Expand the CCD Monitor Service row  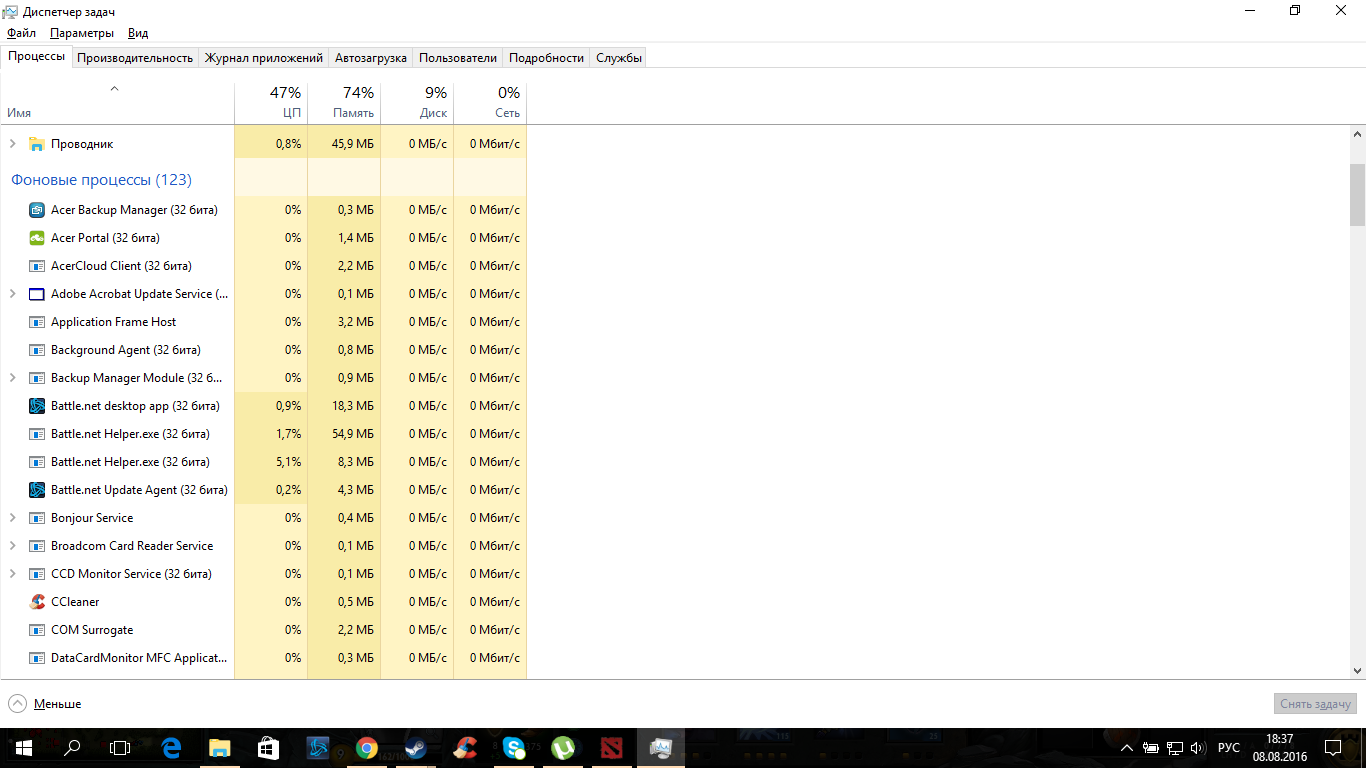[x=13, y=574]
